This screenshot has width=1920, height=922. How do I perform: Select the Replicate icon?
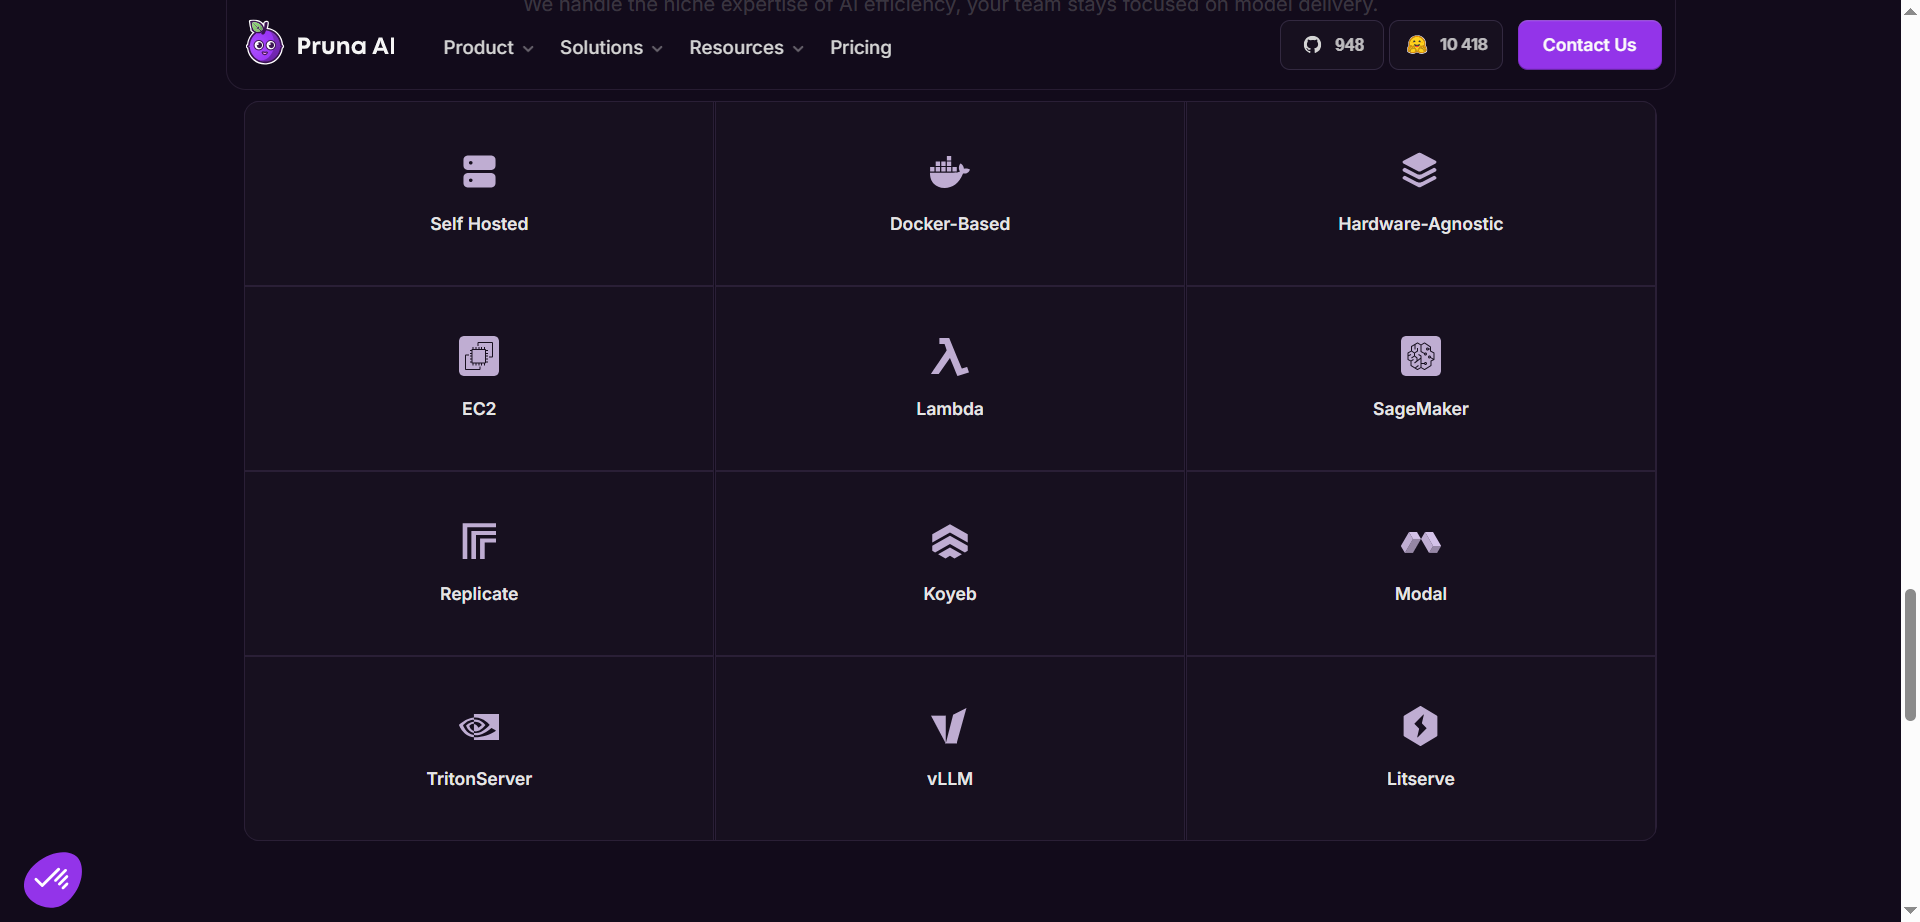[478, 541]
